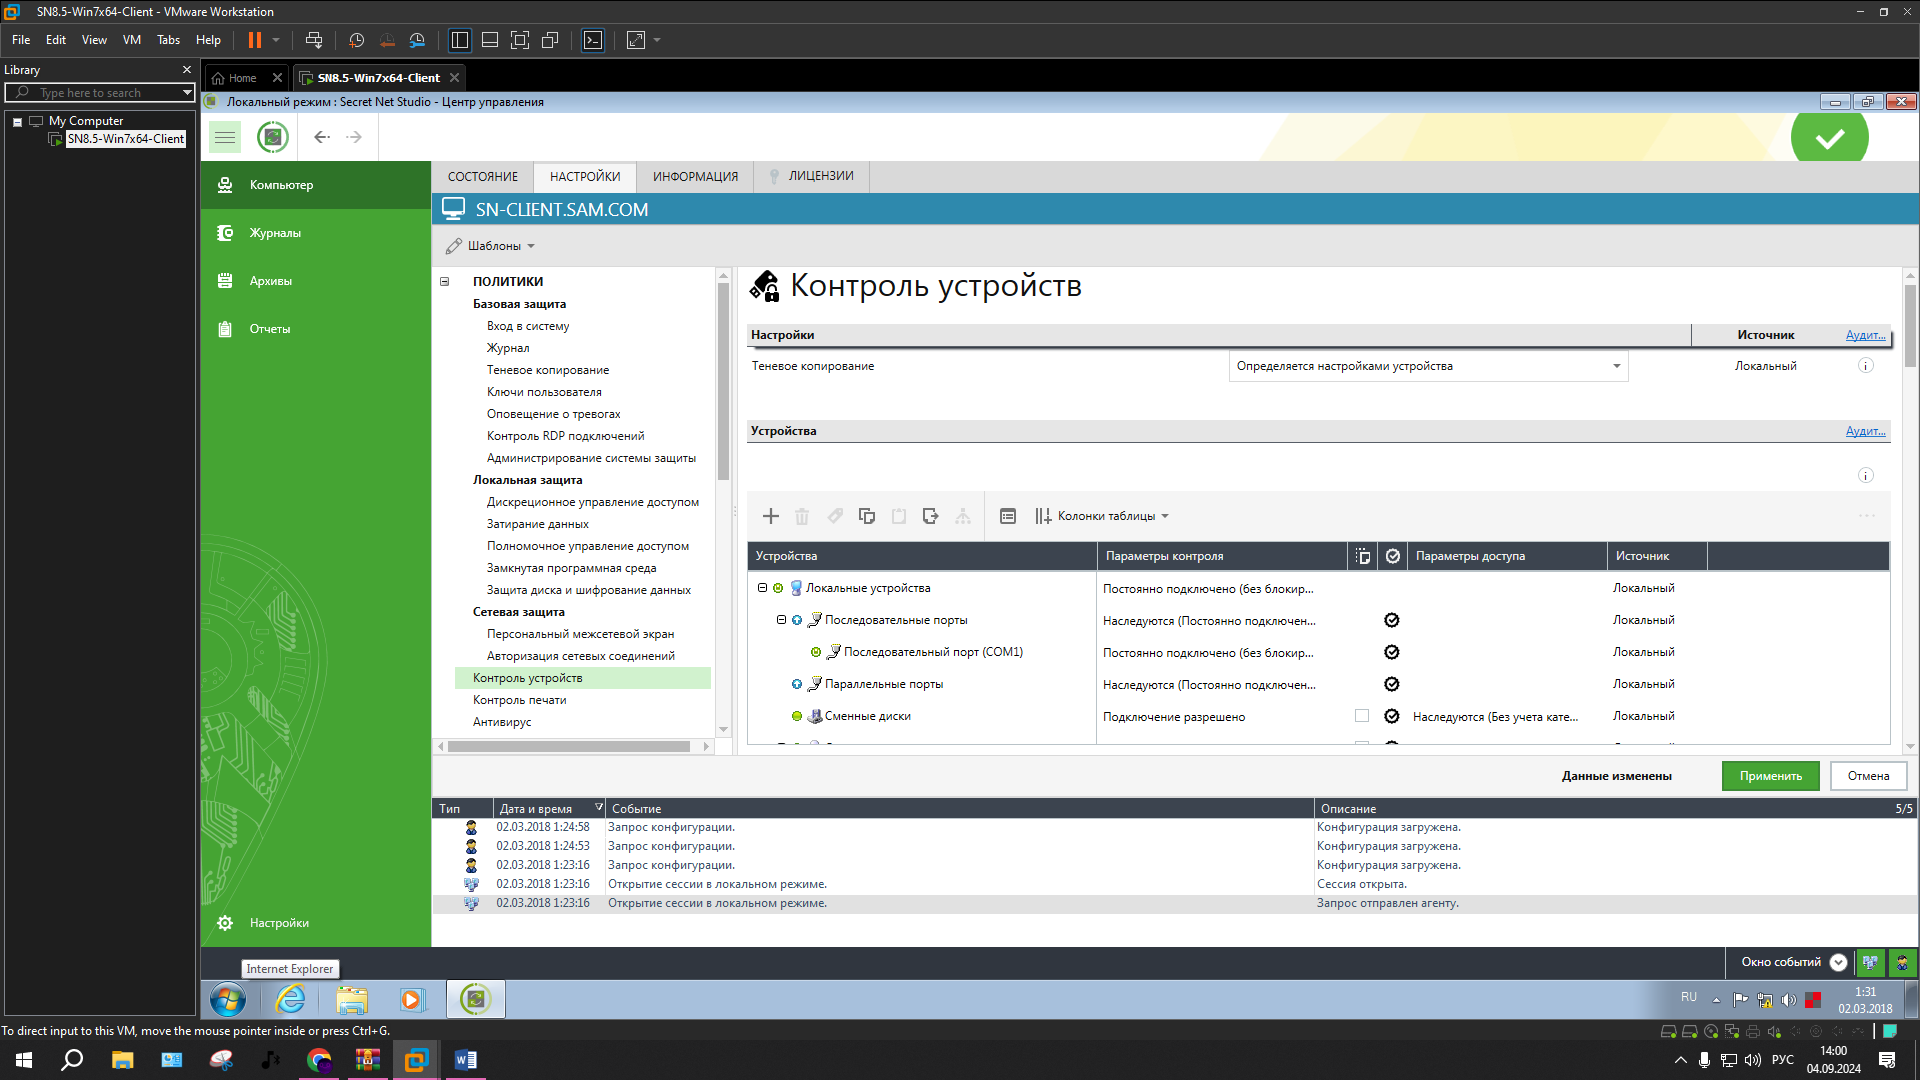Sort events by Дата и время column

[548, 809]
